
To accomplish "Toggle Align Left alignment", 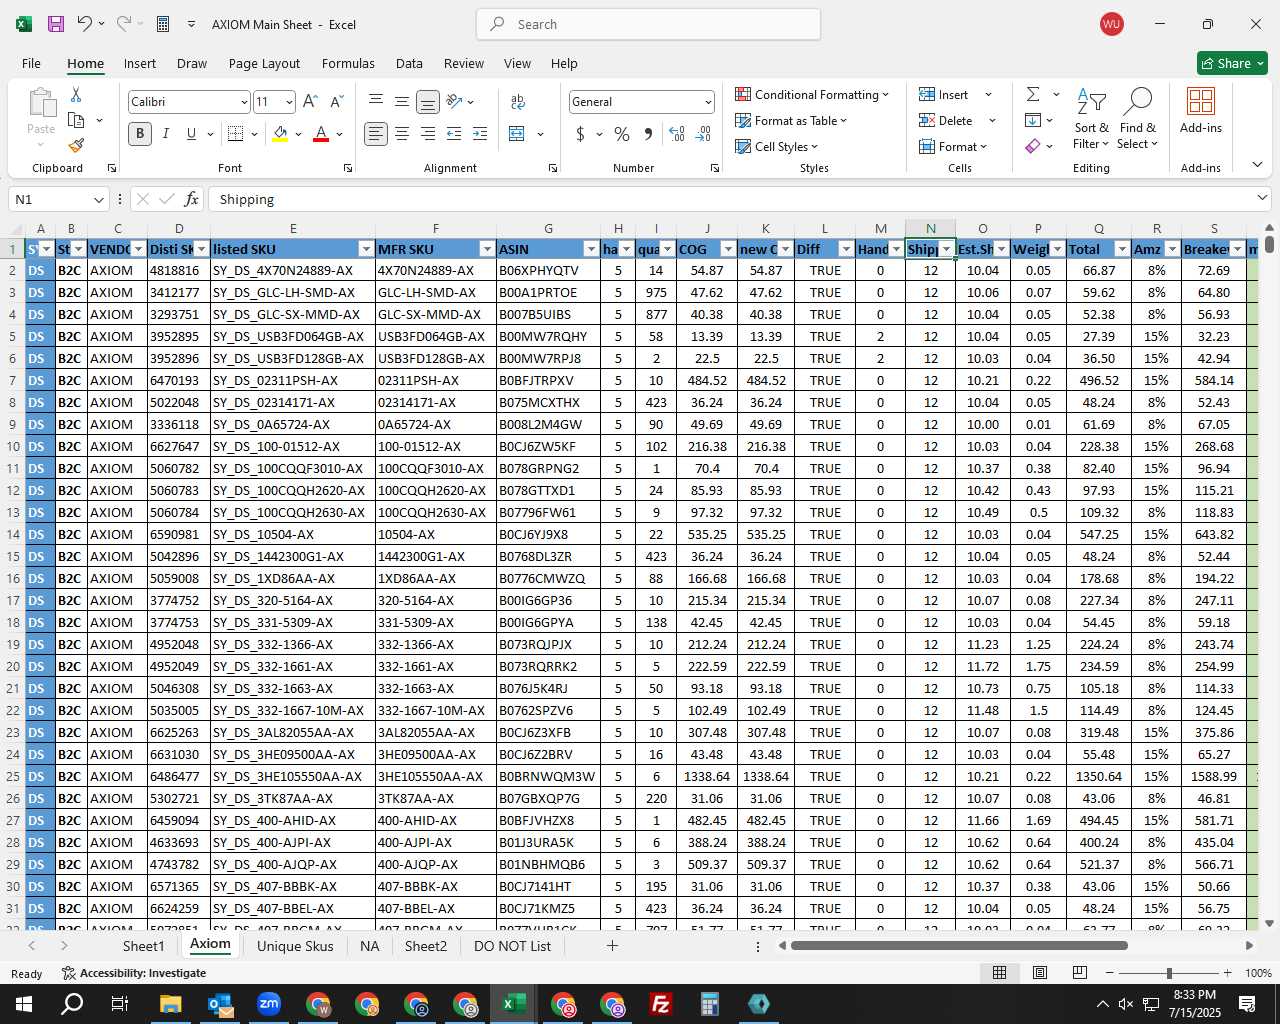I will (376, 134).
